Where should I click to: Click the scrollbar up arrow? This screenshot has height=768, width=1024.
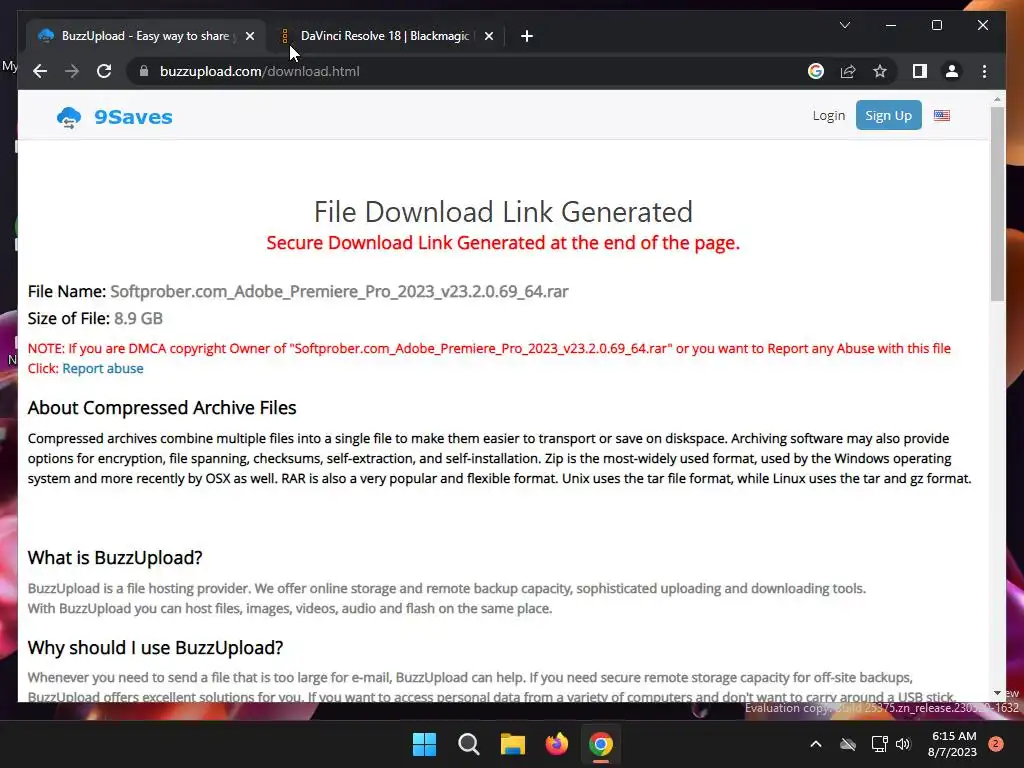997,99
